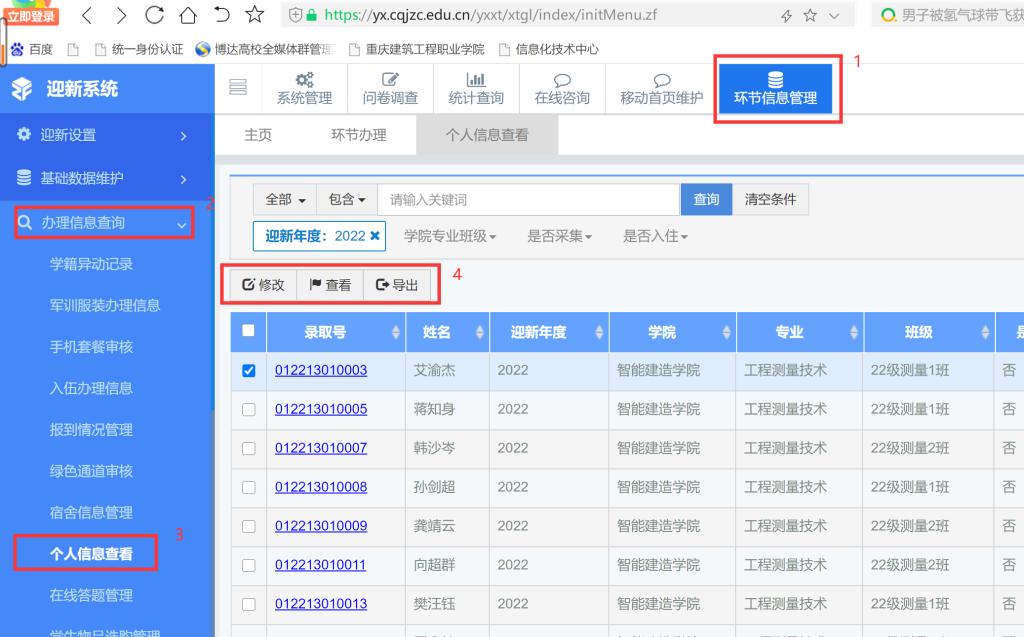
Task: Click the keyword search input field
Action: click(x=529, y=199)
